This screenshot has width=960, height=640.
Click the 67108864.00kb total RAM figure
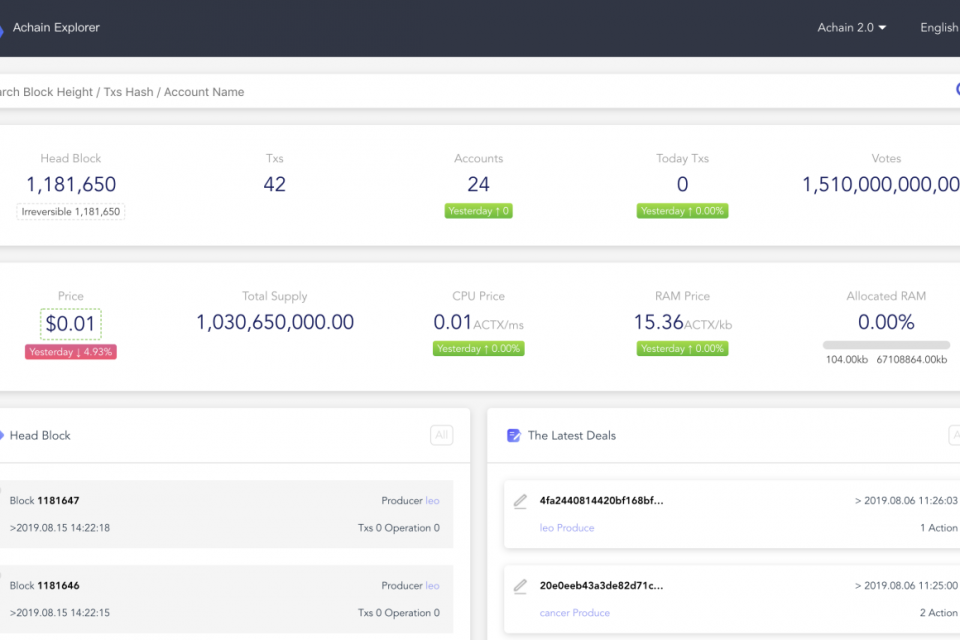[x=912, y=360]
